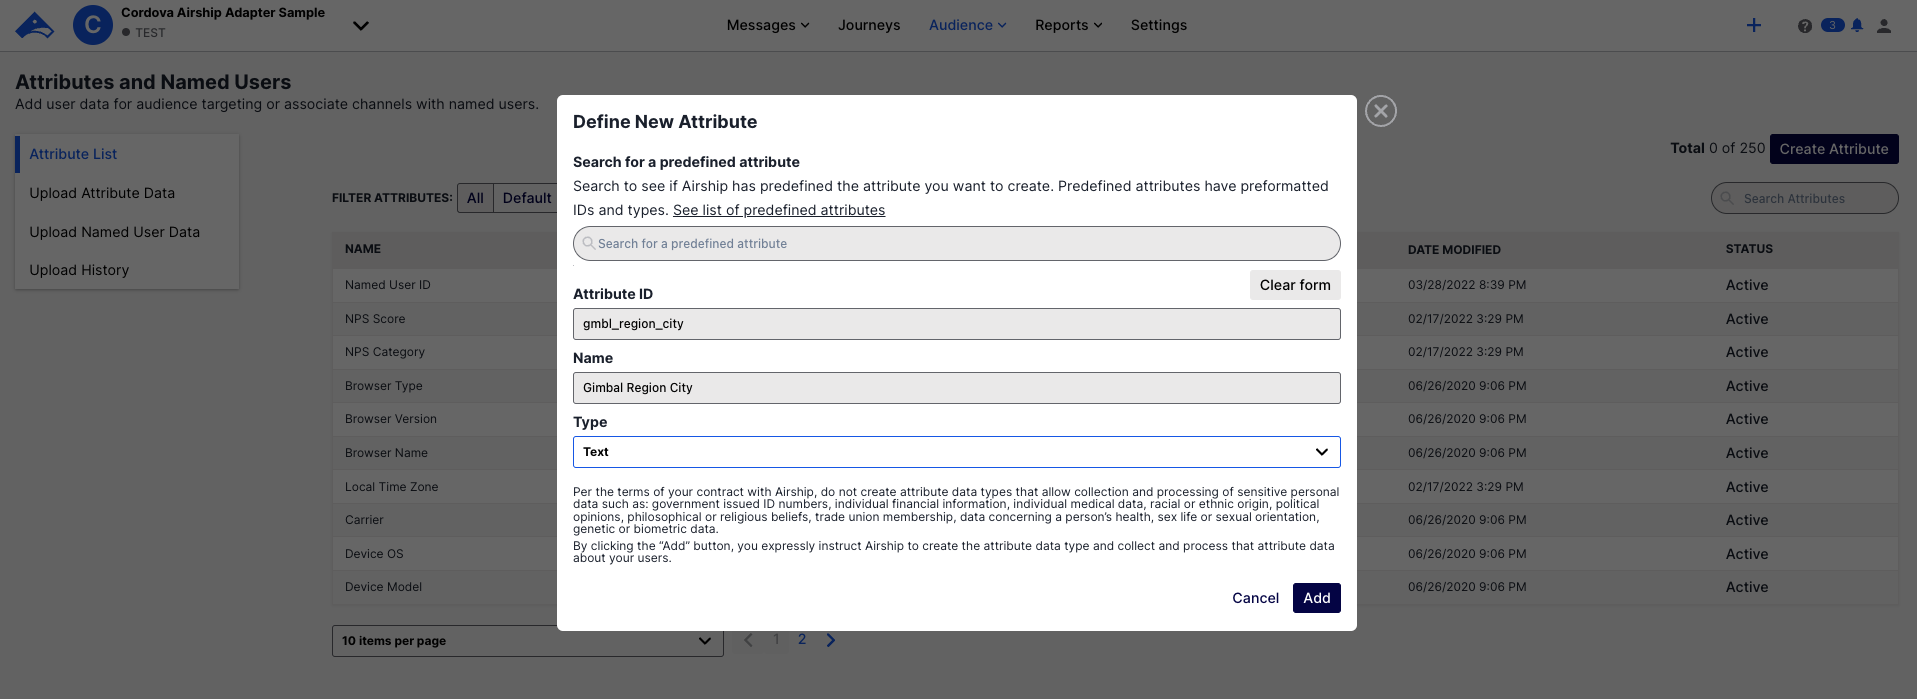Open notifications bell icon
Image resolution: width=1917 pixels, height=699 pixels.
(x=1857, y=26)
